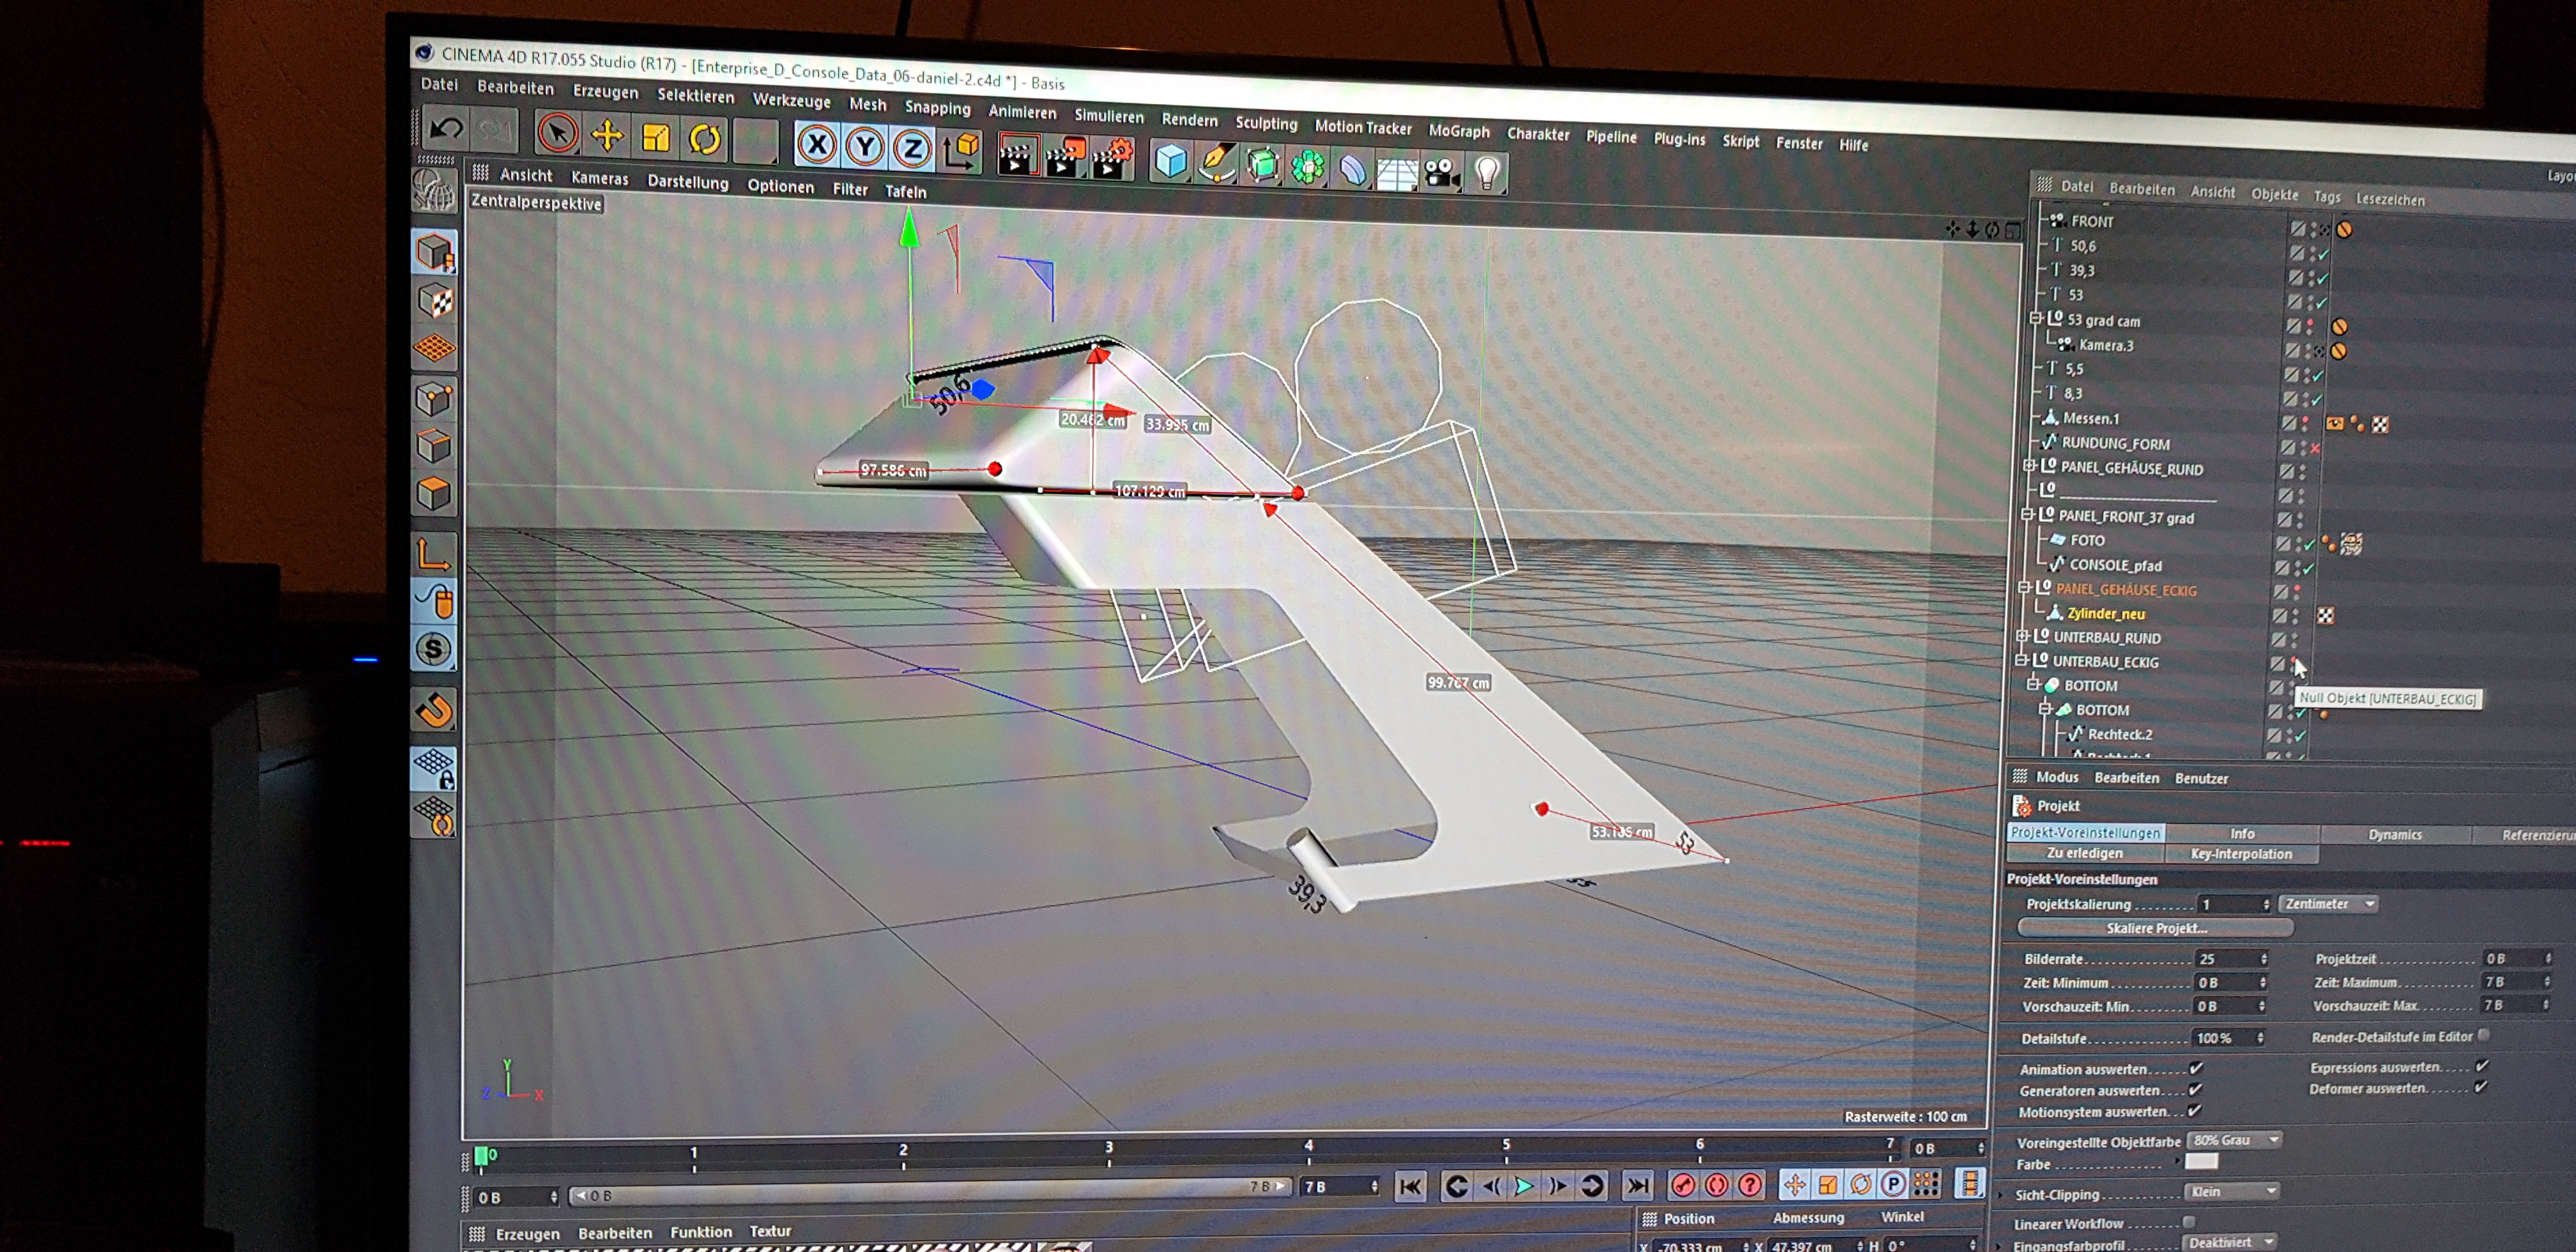Screen dimensions: 2576x1252
Task: Toggle Expressions auswerten checkbox
Action: click(2482, 1066)
